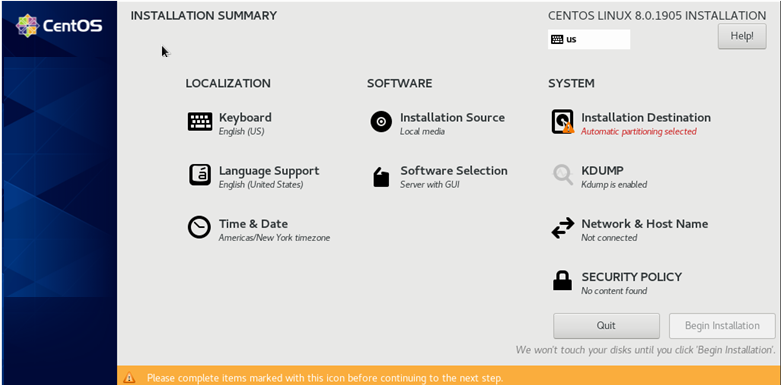Select the Software Selection heading

pyautogui.click(x=454, y=171)
